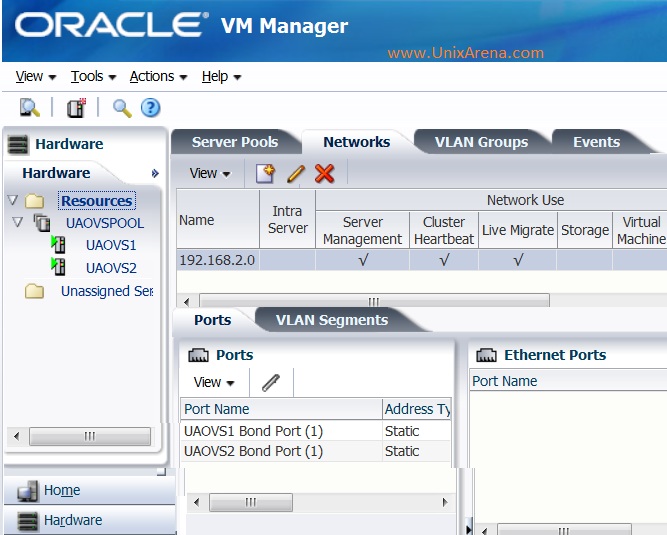
Task: Click the pencil Edit Network icon
Action: [296, 174]
